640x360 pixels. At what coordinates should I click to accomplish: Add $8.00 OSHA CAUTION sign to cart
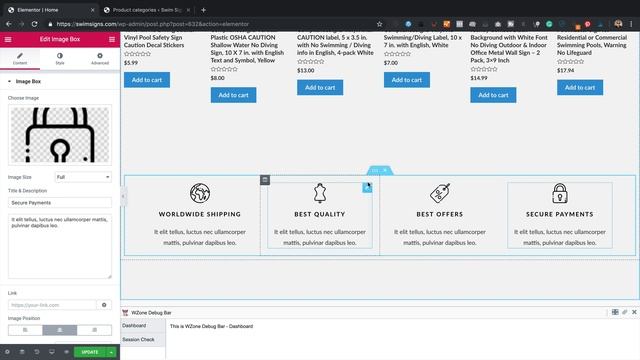point(233,95)
